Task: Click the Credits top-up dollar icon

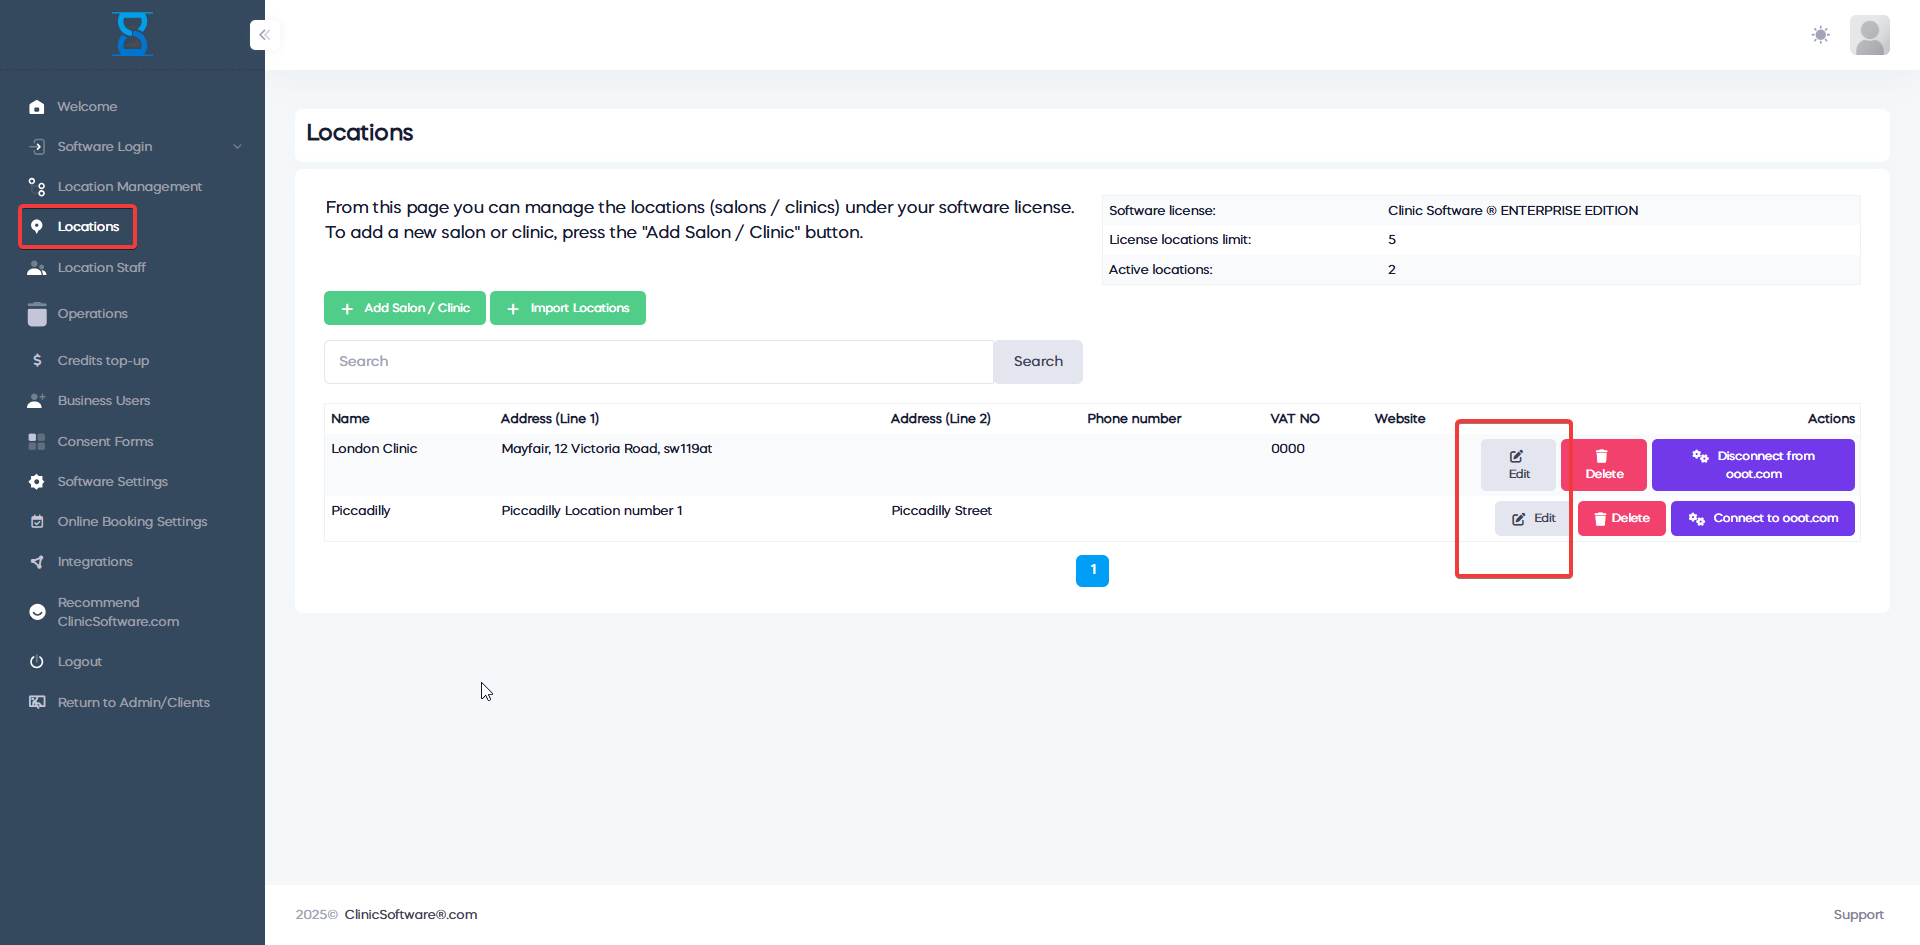Action: tap(37, 361)
